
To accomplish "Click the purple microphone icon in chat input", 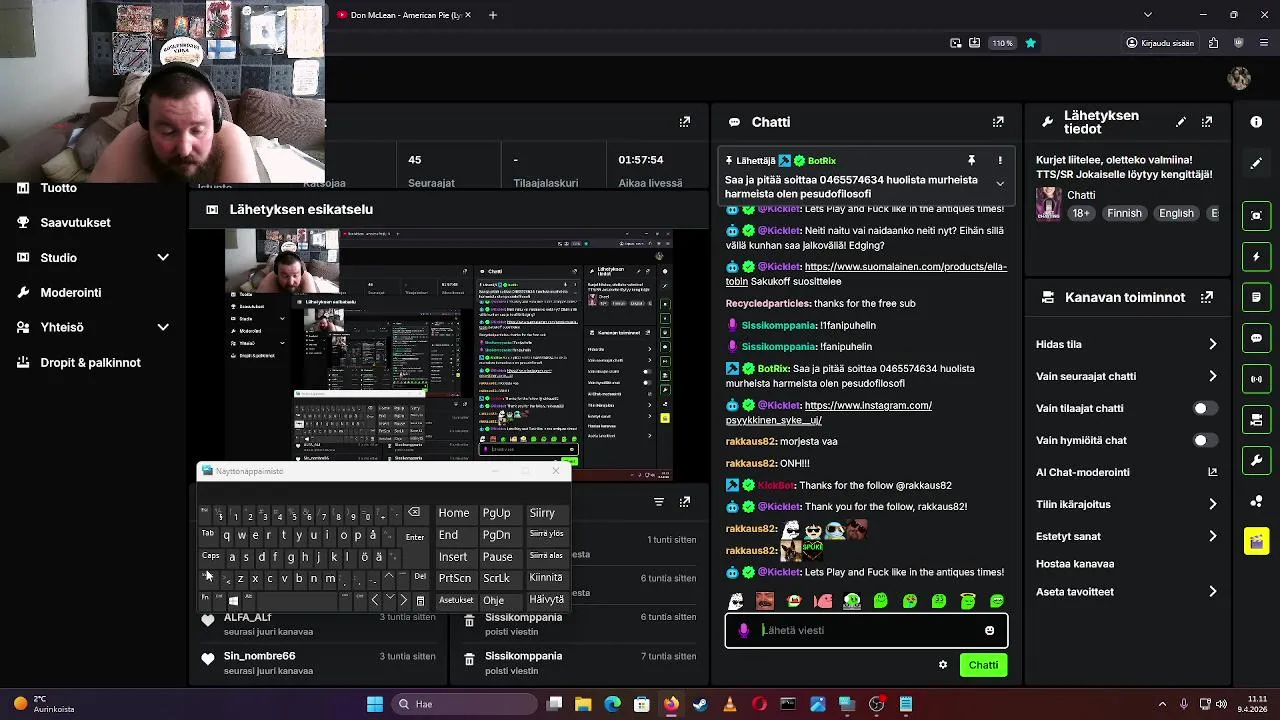I will point(744,630).
